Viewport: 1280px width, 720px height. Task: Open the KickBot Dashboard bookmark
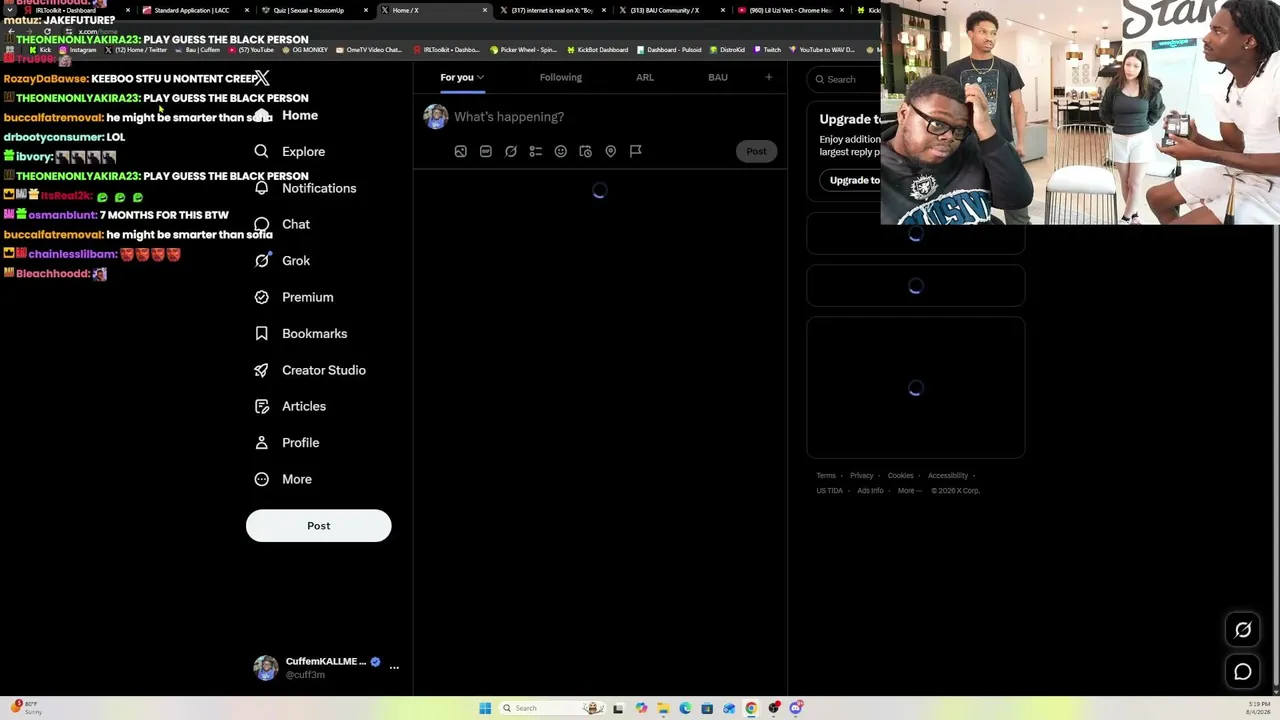pos(598,50)
